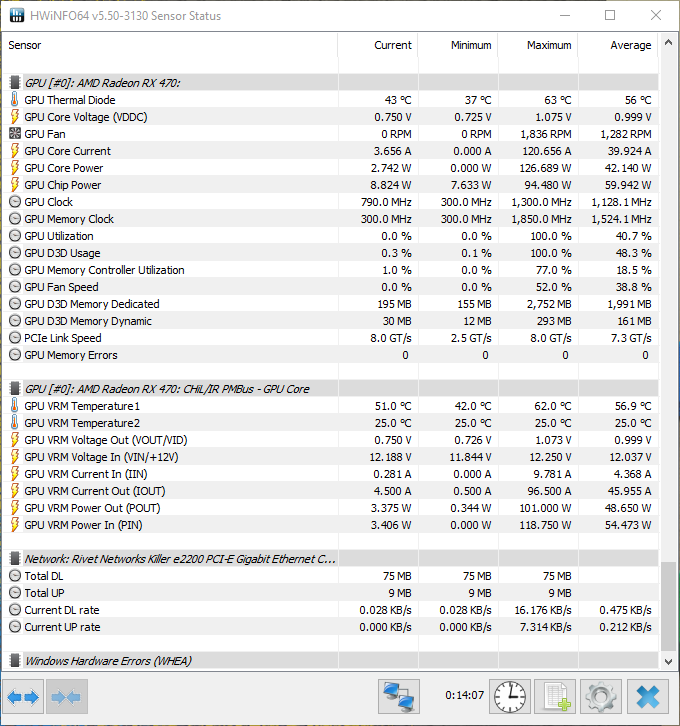Click the chip icon of the first AMD Radeon RX 470 header
The height and width of the screenshot is (726, 680).
(x=15, y=82)
